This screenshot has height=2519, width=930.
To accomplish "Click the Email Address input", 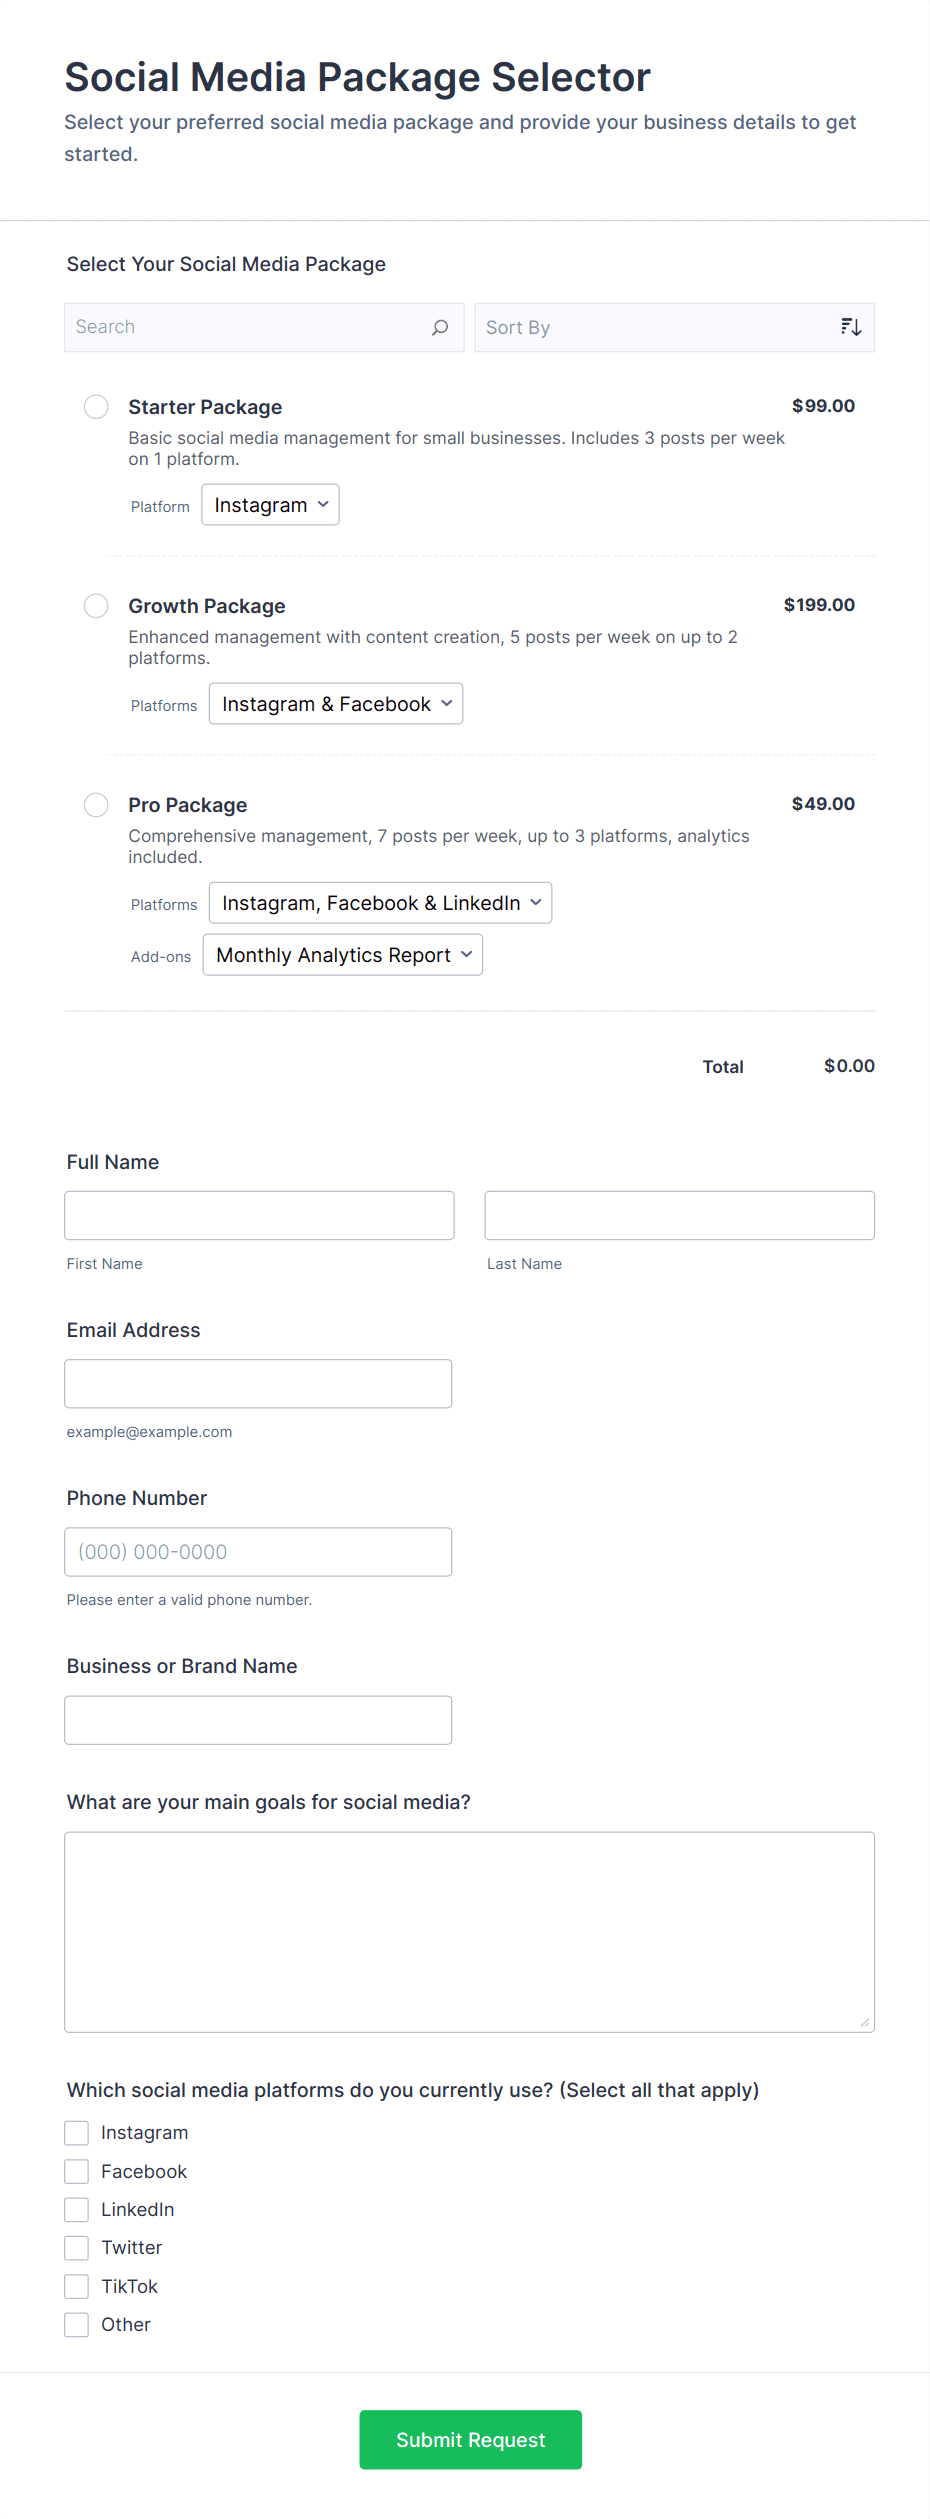I will (258, 1383).
